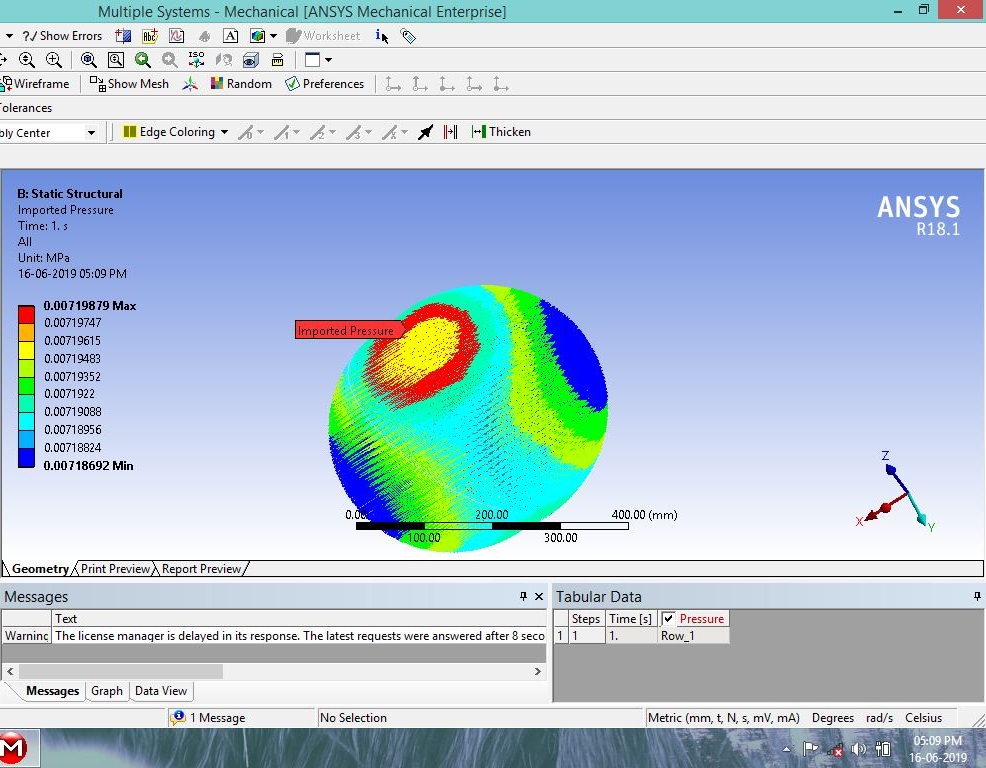986x768 pixels.
Task: Open the Preferences annotation settings
Action: pyautogui.click(x=325, y=84)
